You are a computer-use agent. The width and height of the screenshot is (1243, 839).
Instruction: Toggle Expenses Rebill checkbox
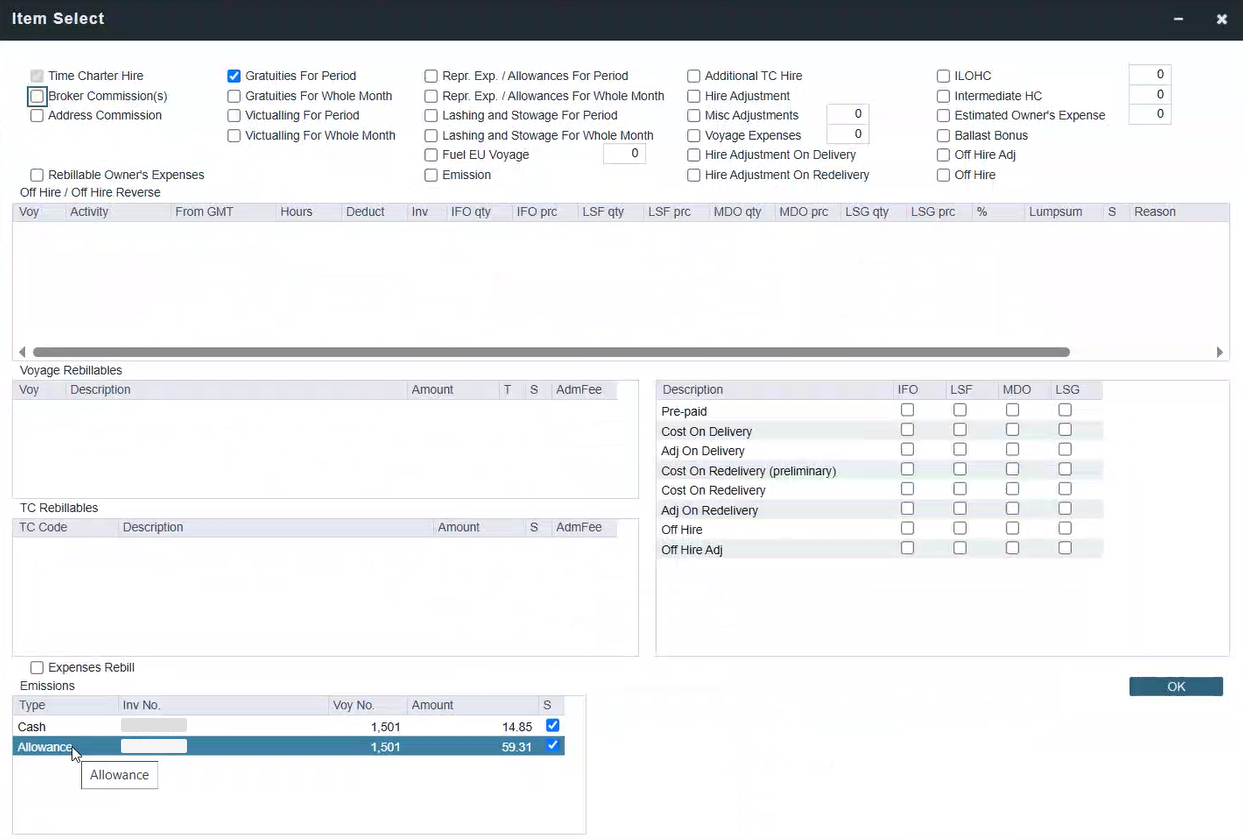(x=37, y=668)
